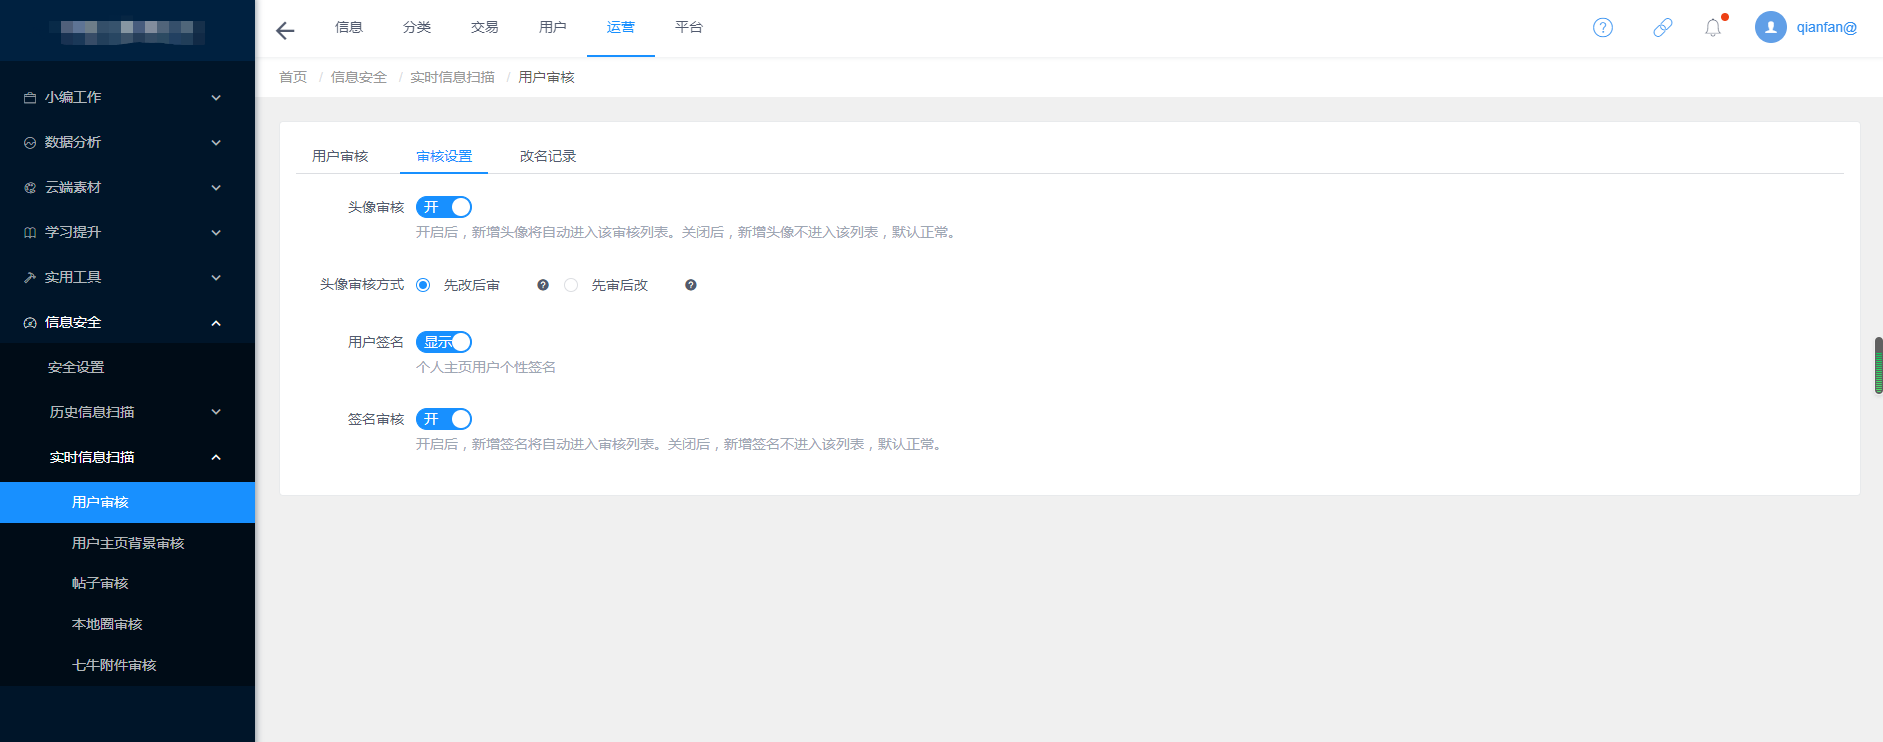This screenshot has width=1883, height=742.
Task: Click the 小编工作 briefcase icon
Action: (30, 98)
